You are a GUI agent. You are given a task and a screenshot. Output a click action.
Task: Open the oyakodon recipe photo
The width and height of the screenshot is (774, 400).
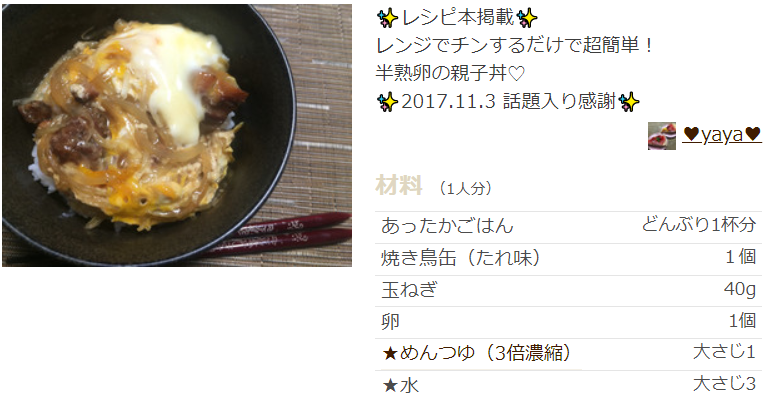click(x=177, y=135)
